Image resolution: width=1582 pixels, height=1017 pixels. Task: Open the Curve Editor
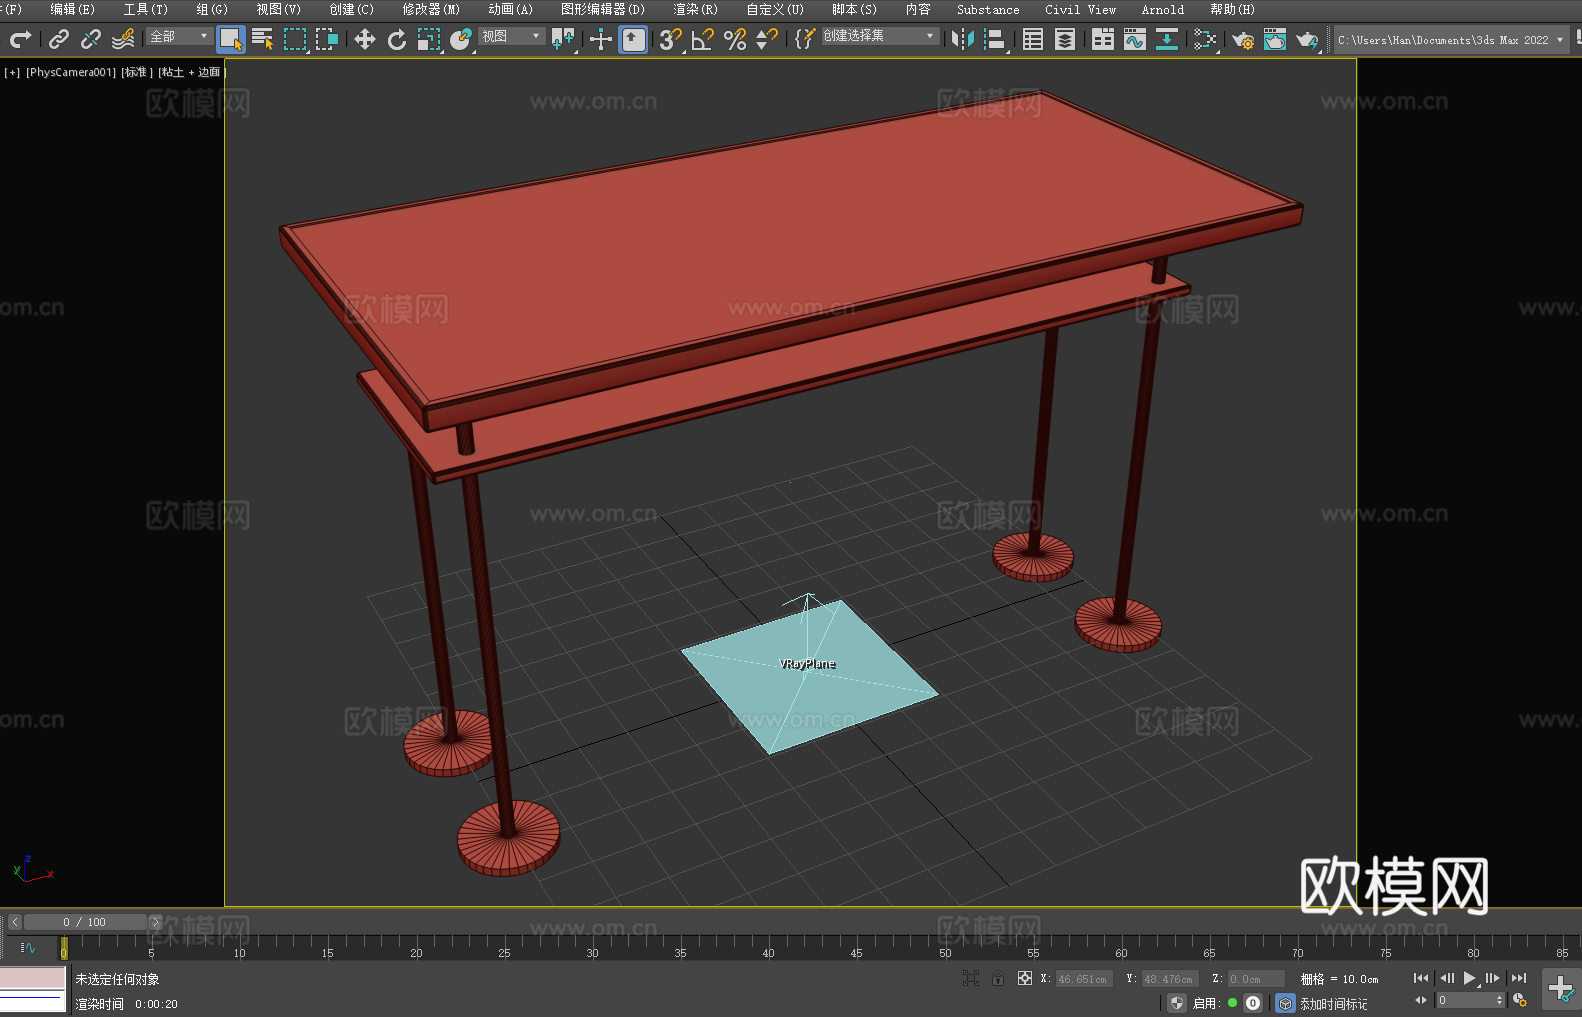coord(1134,39)
